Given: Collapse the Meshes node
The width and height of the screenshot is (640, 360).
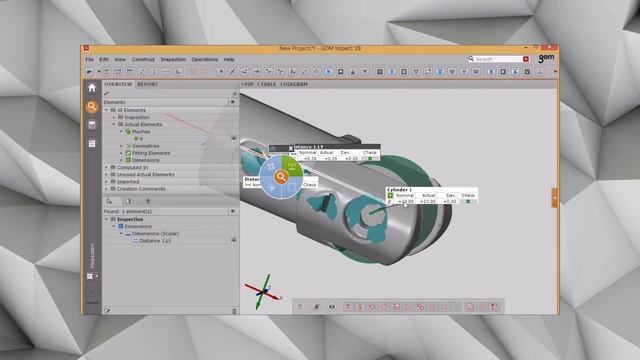Looking at the screenshot, I should click(x=121, y=132).
